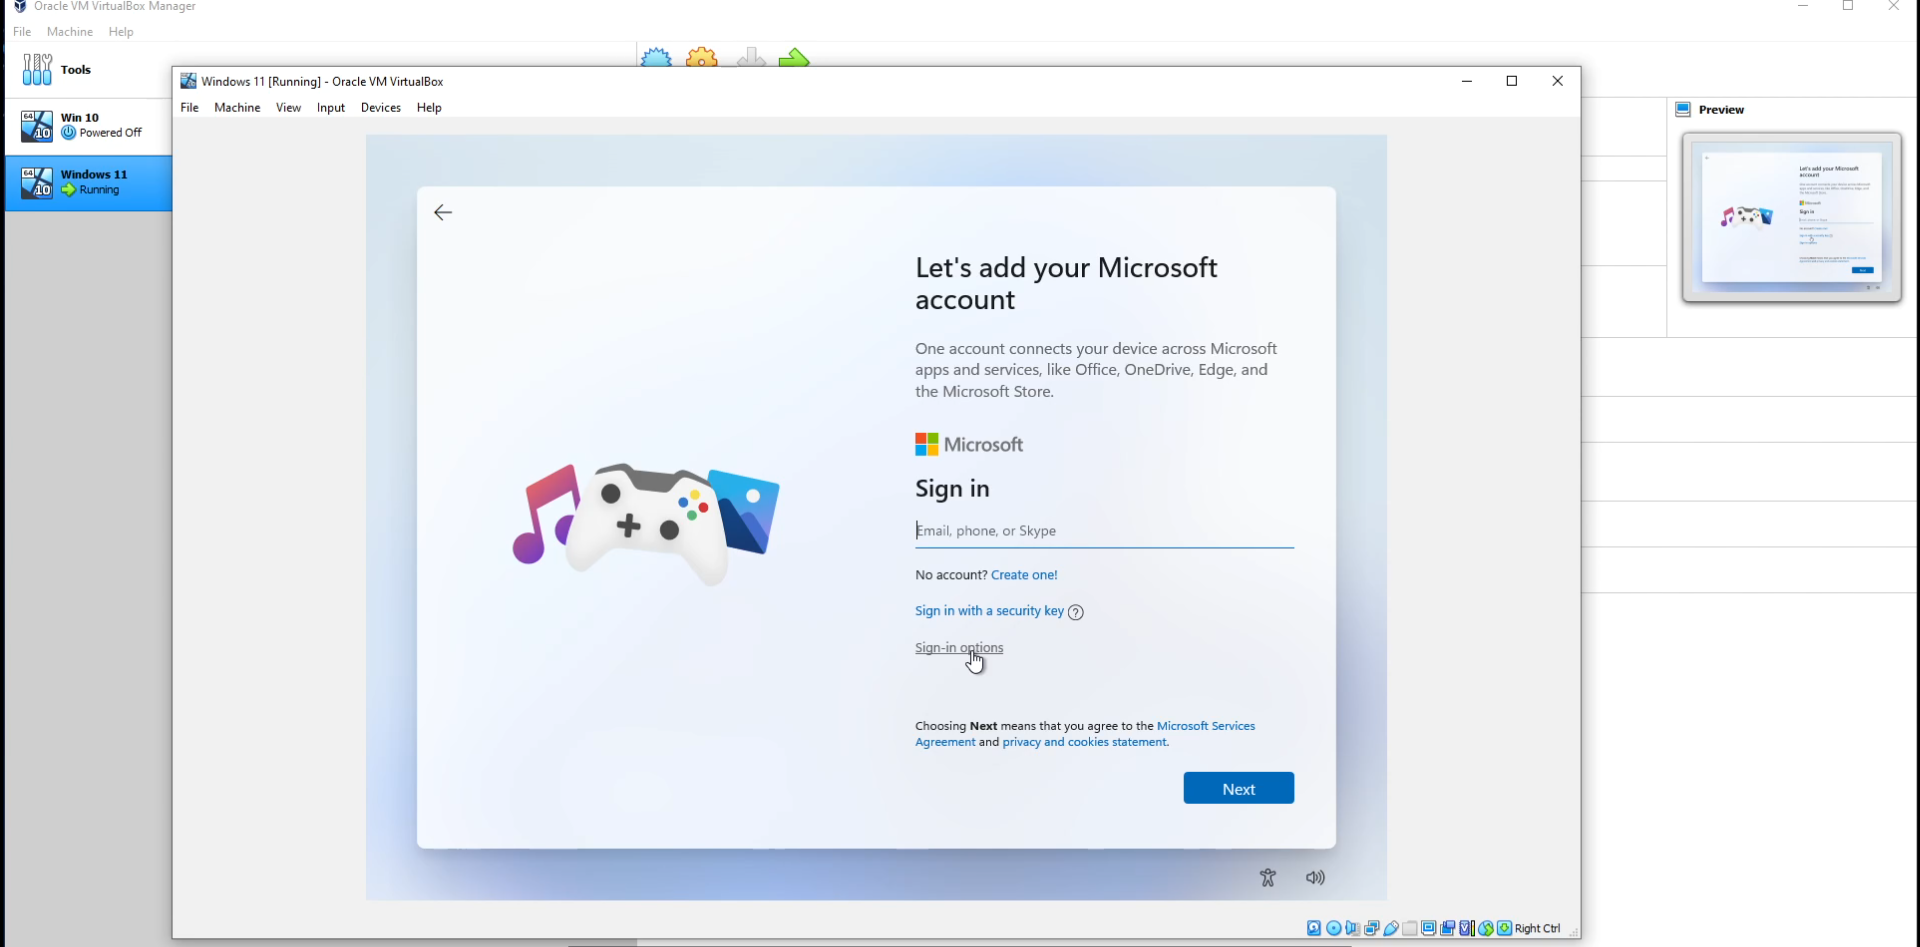Open Help menu in the VM window
The height and width of the screenshot is (947, 1920).
[x=429, y=108]
